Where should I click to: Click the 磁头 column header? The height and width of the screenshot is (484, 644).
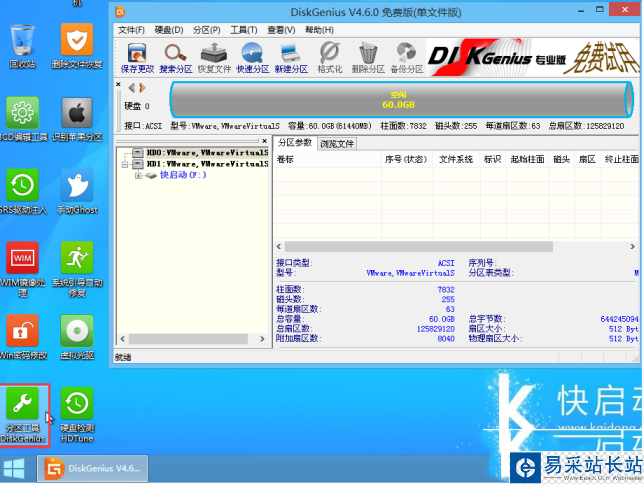561,159
